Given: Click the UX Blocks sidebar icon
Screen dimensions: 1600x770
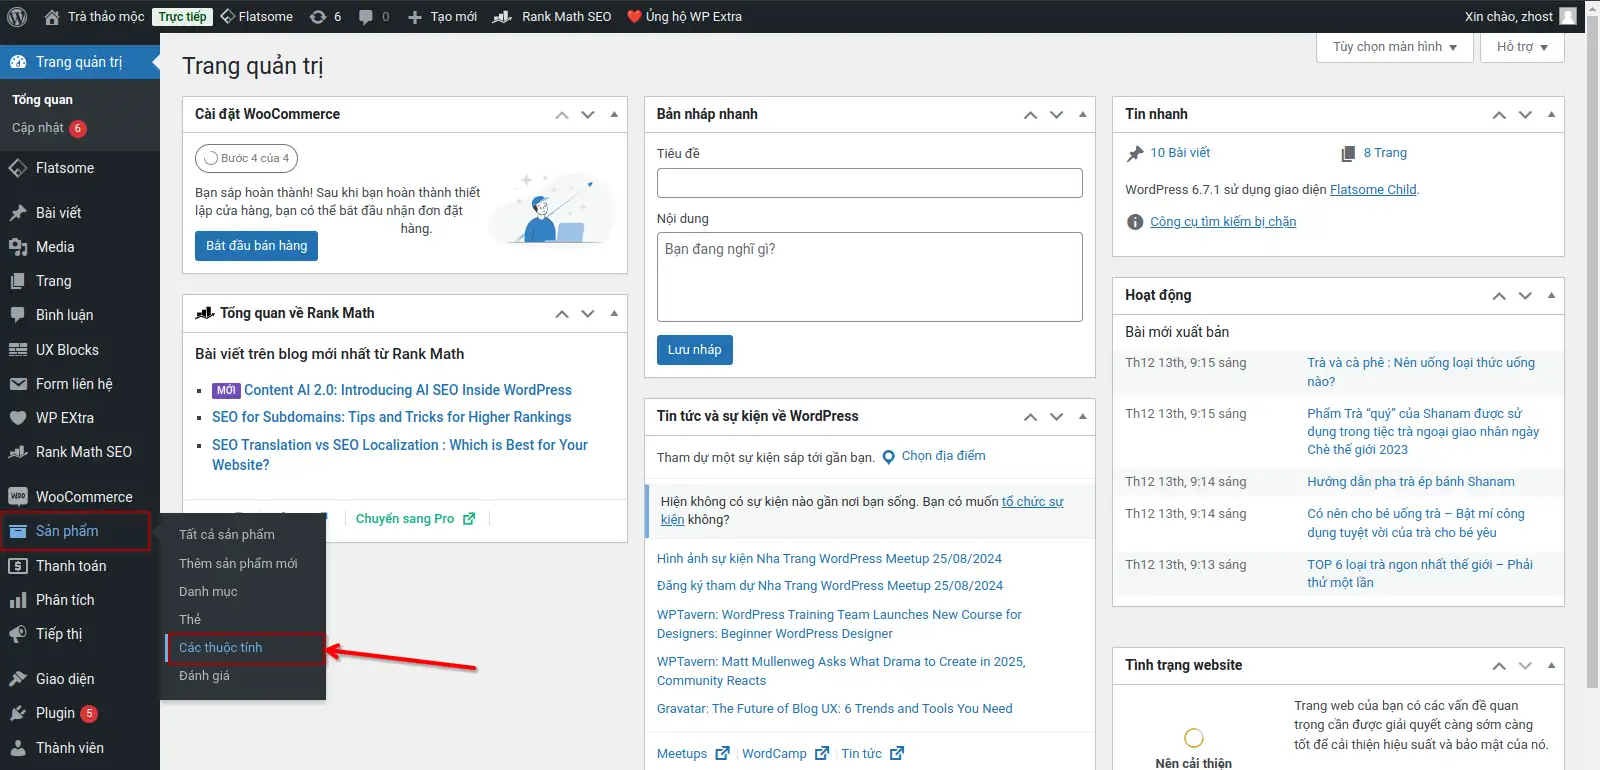Looking at the screenshot, I should click(18, 350).
